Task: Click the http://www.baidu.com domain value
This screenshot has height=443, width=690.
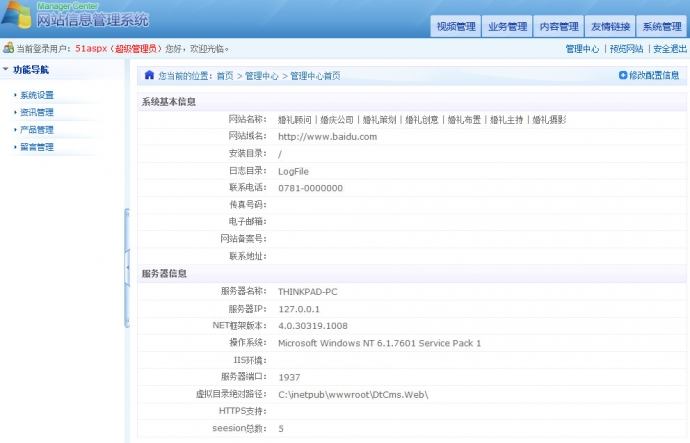Action: click(x=327, y=137)
